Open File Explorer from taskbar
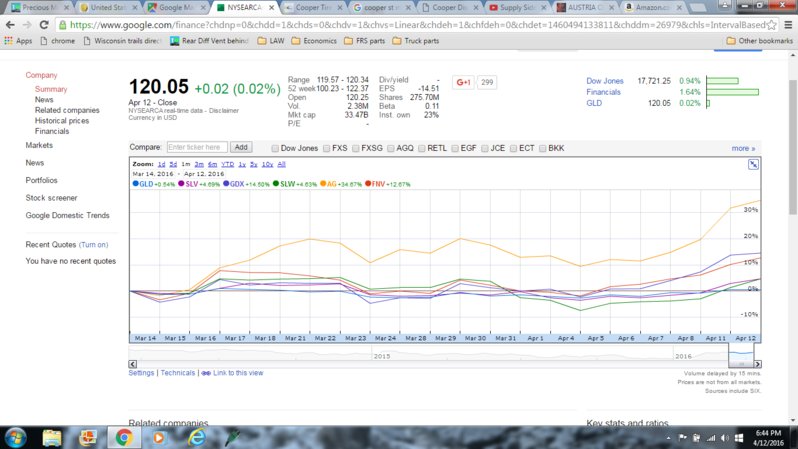Viewport: 798px width, 449px height. (x=51, y=438)
